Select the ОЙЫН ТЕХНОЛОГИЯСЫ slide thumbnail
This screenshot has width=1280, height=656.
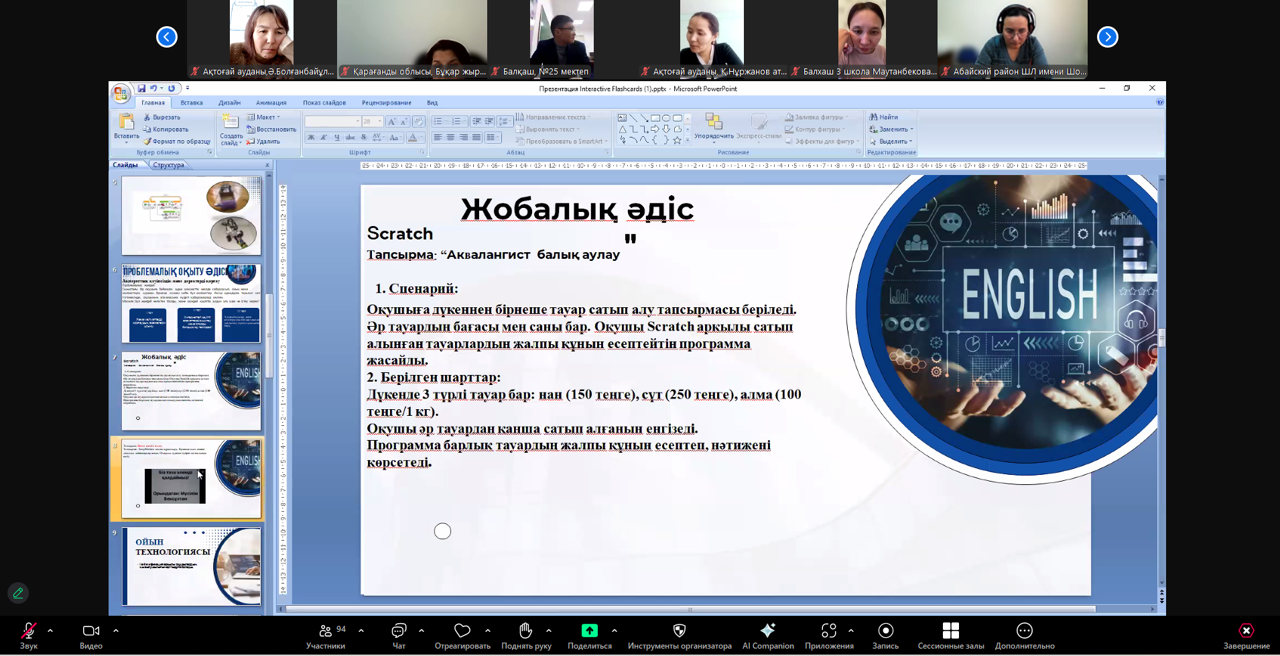pyautogui.click(x=192, y=567)
